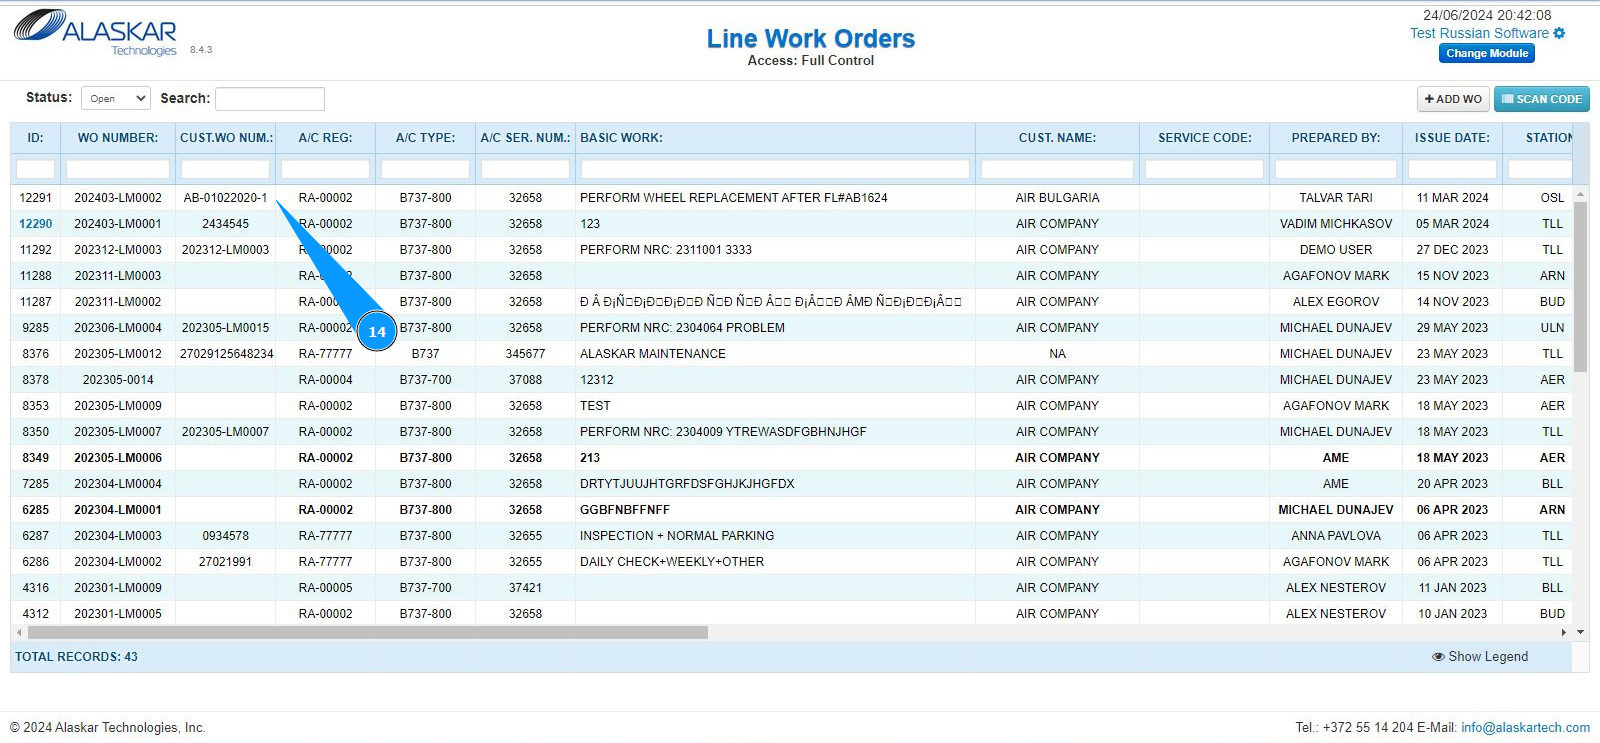Click the Scan Code button

point(1542,99)
